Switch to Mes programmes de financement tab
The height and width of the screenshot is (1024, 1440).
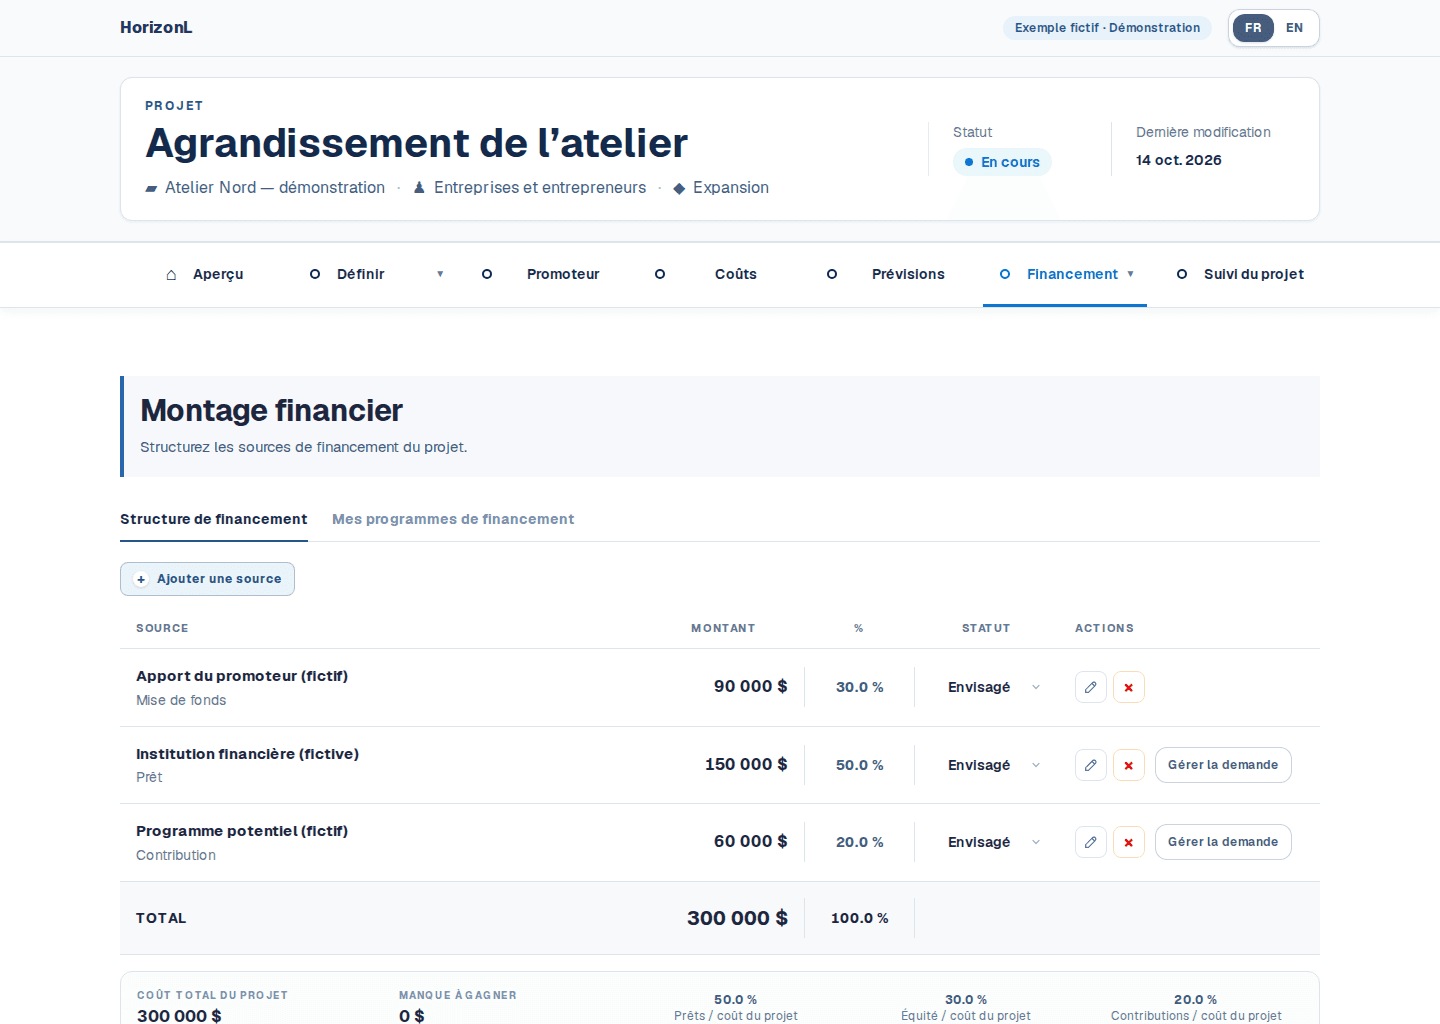pos(453,519)
